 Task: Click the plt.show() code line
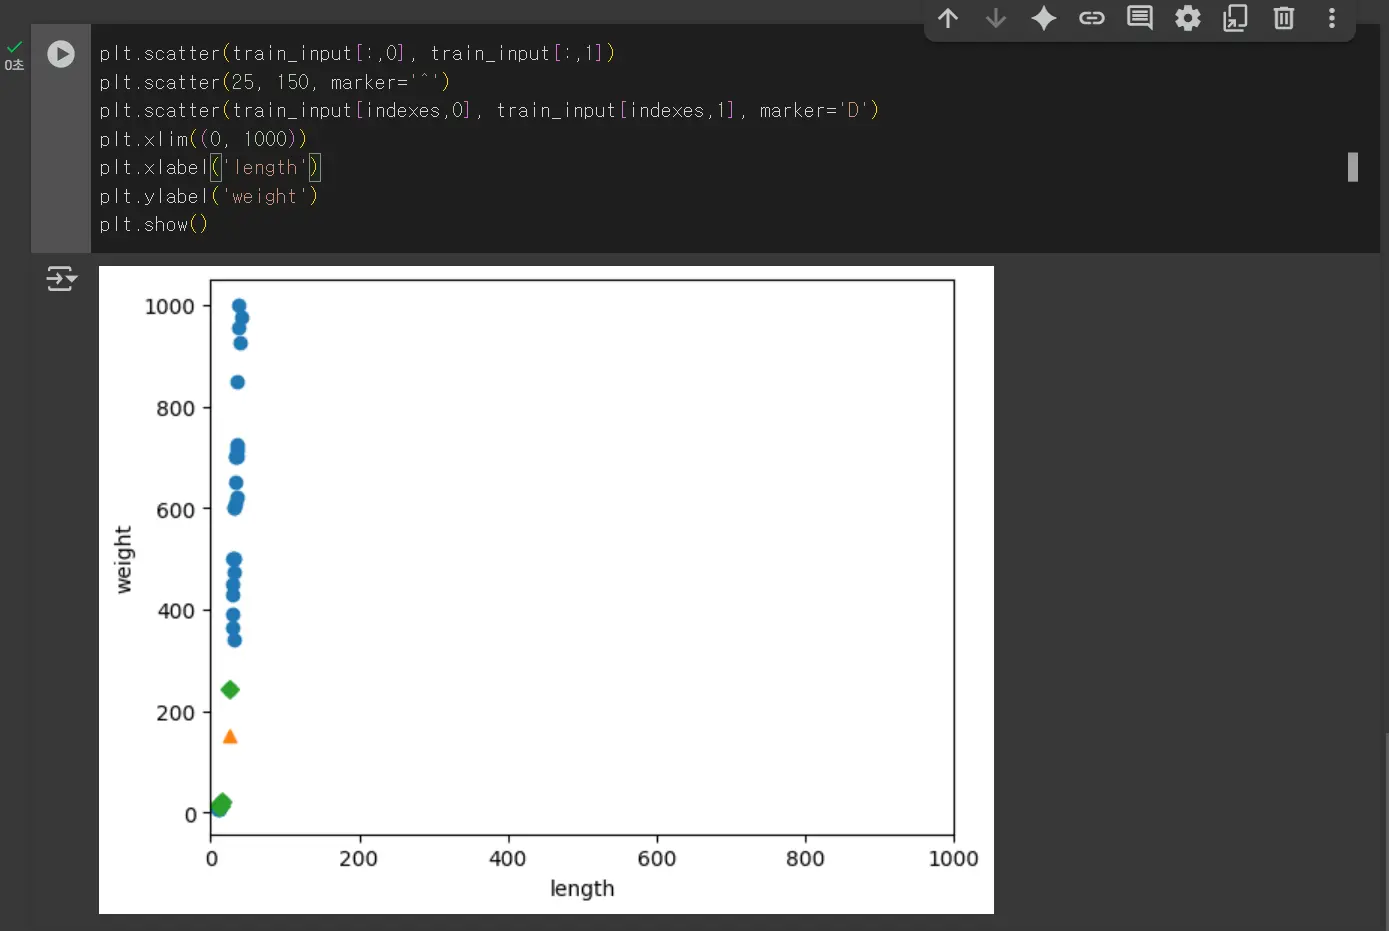154,225
